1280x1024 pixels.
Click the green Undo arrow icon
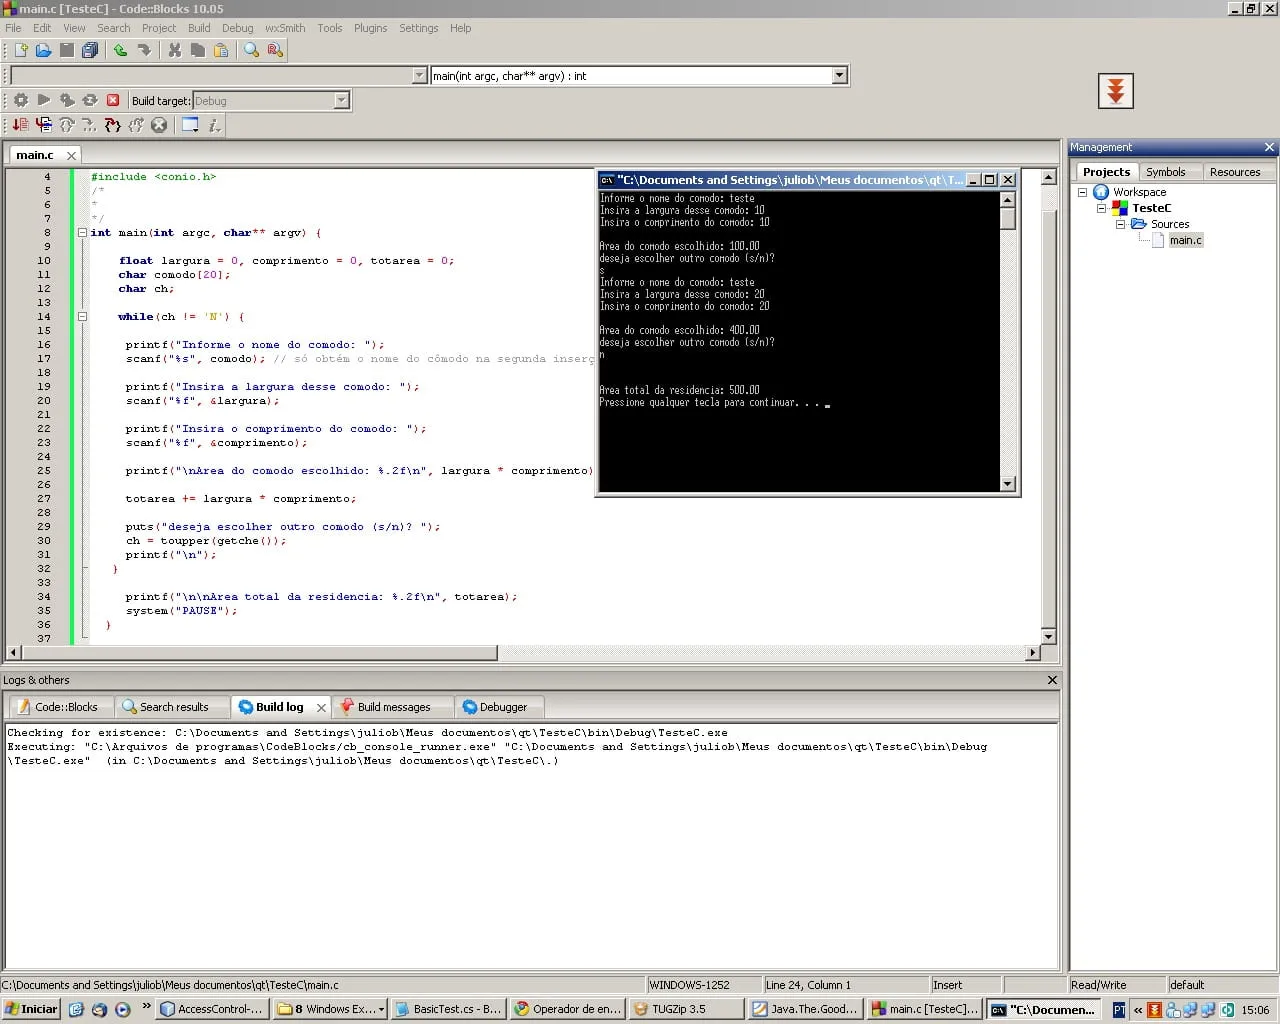pyautogui.click(x=120, y=50)
